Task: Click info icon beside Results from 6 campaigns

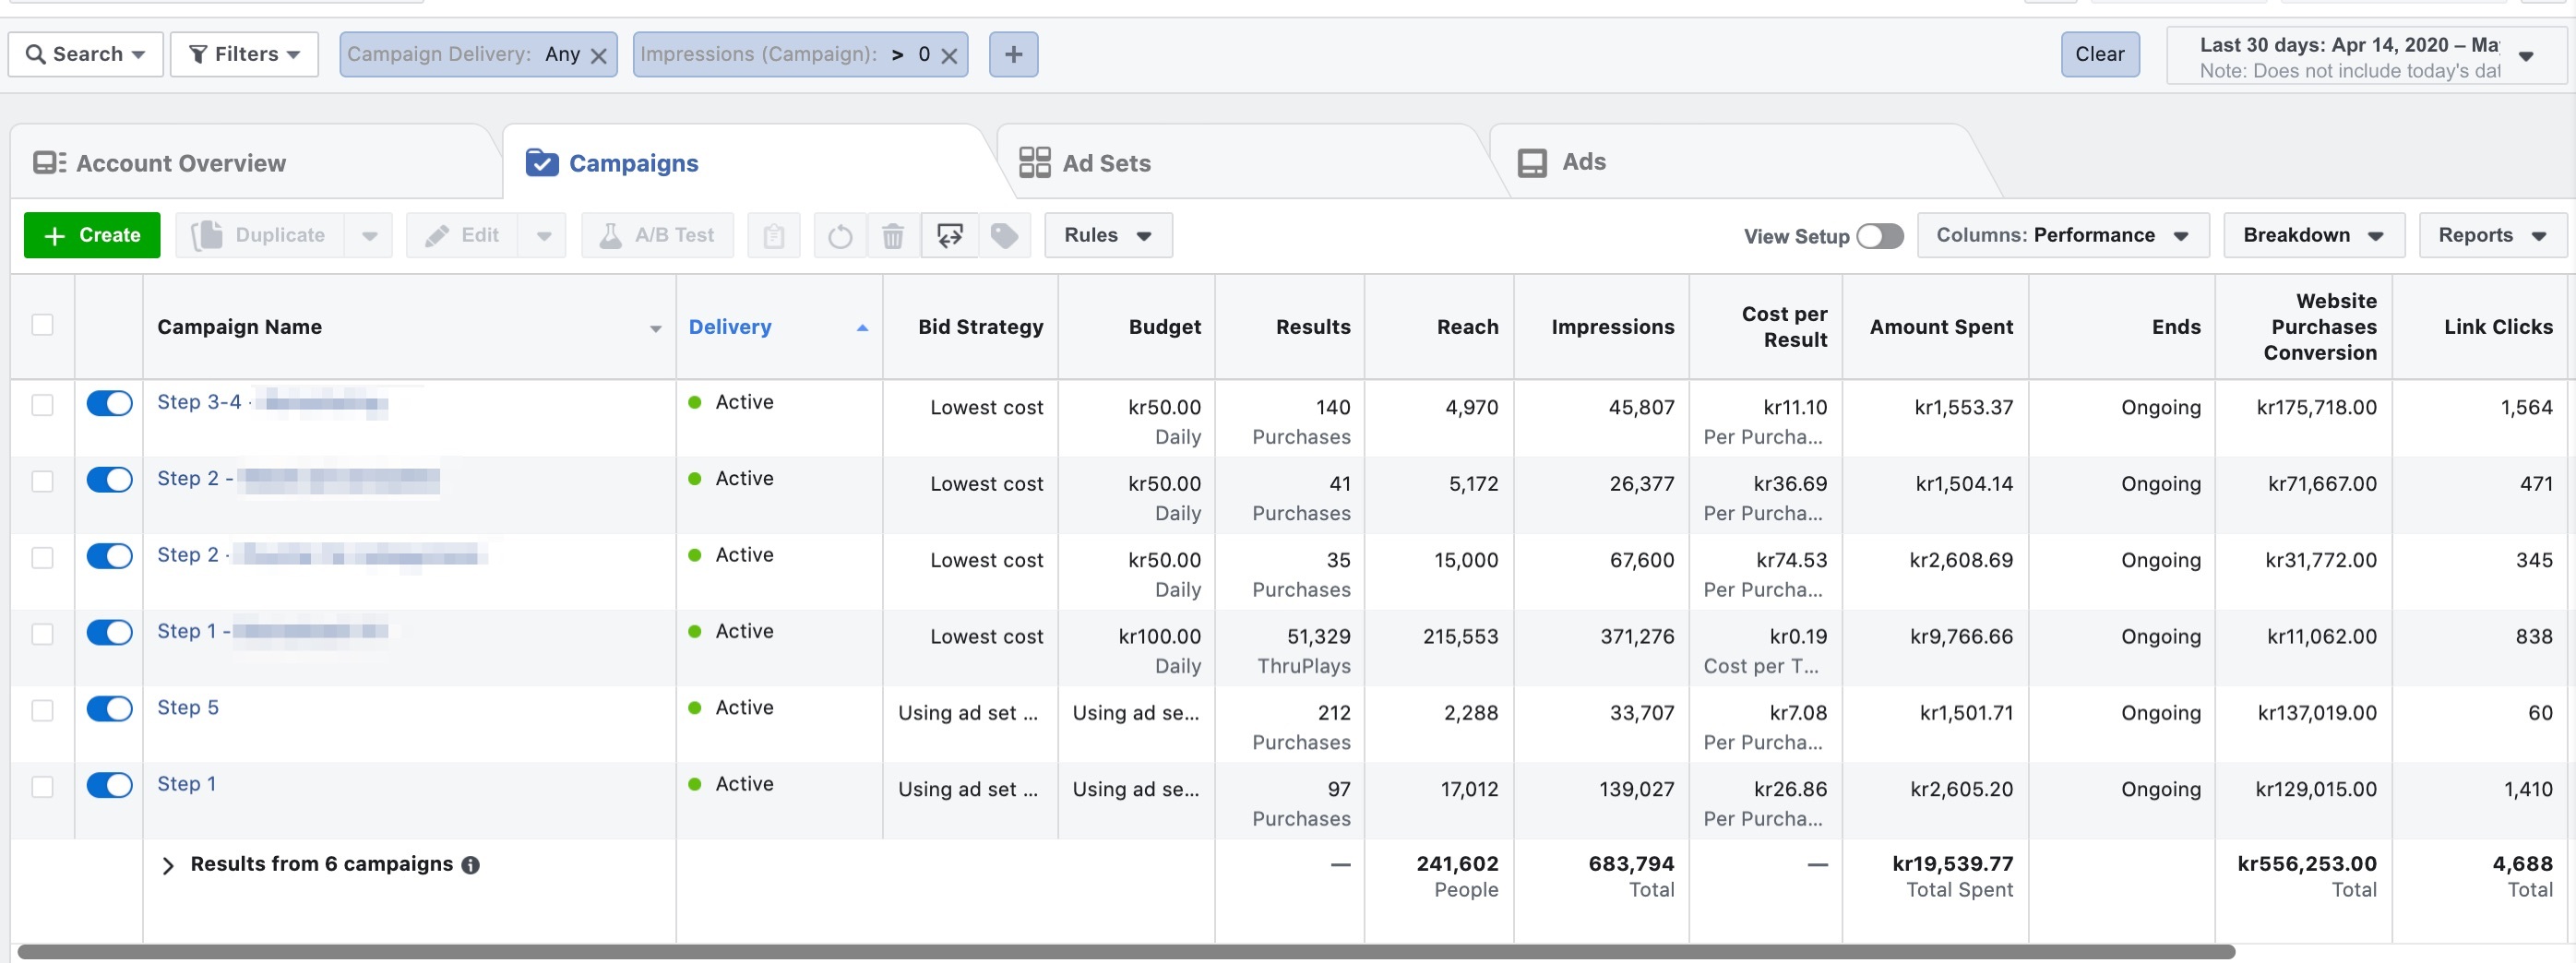Action: click(470, 865)
